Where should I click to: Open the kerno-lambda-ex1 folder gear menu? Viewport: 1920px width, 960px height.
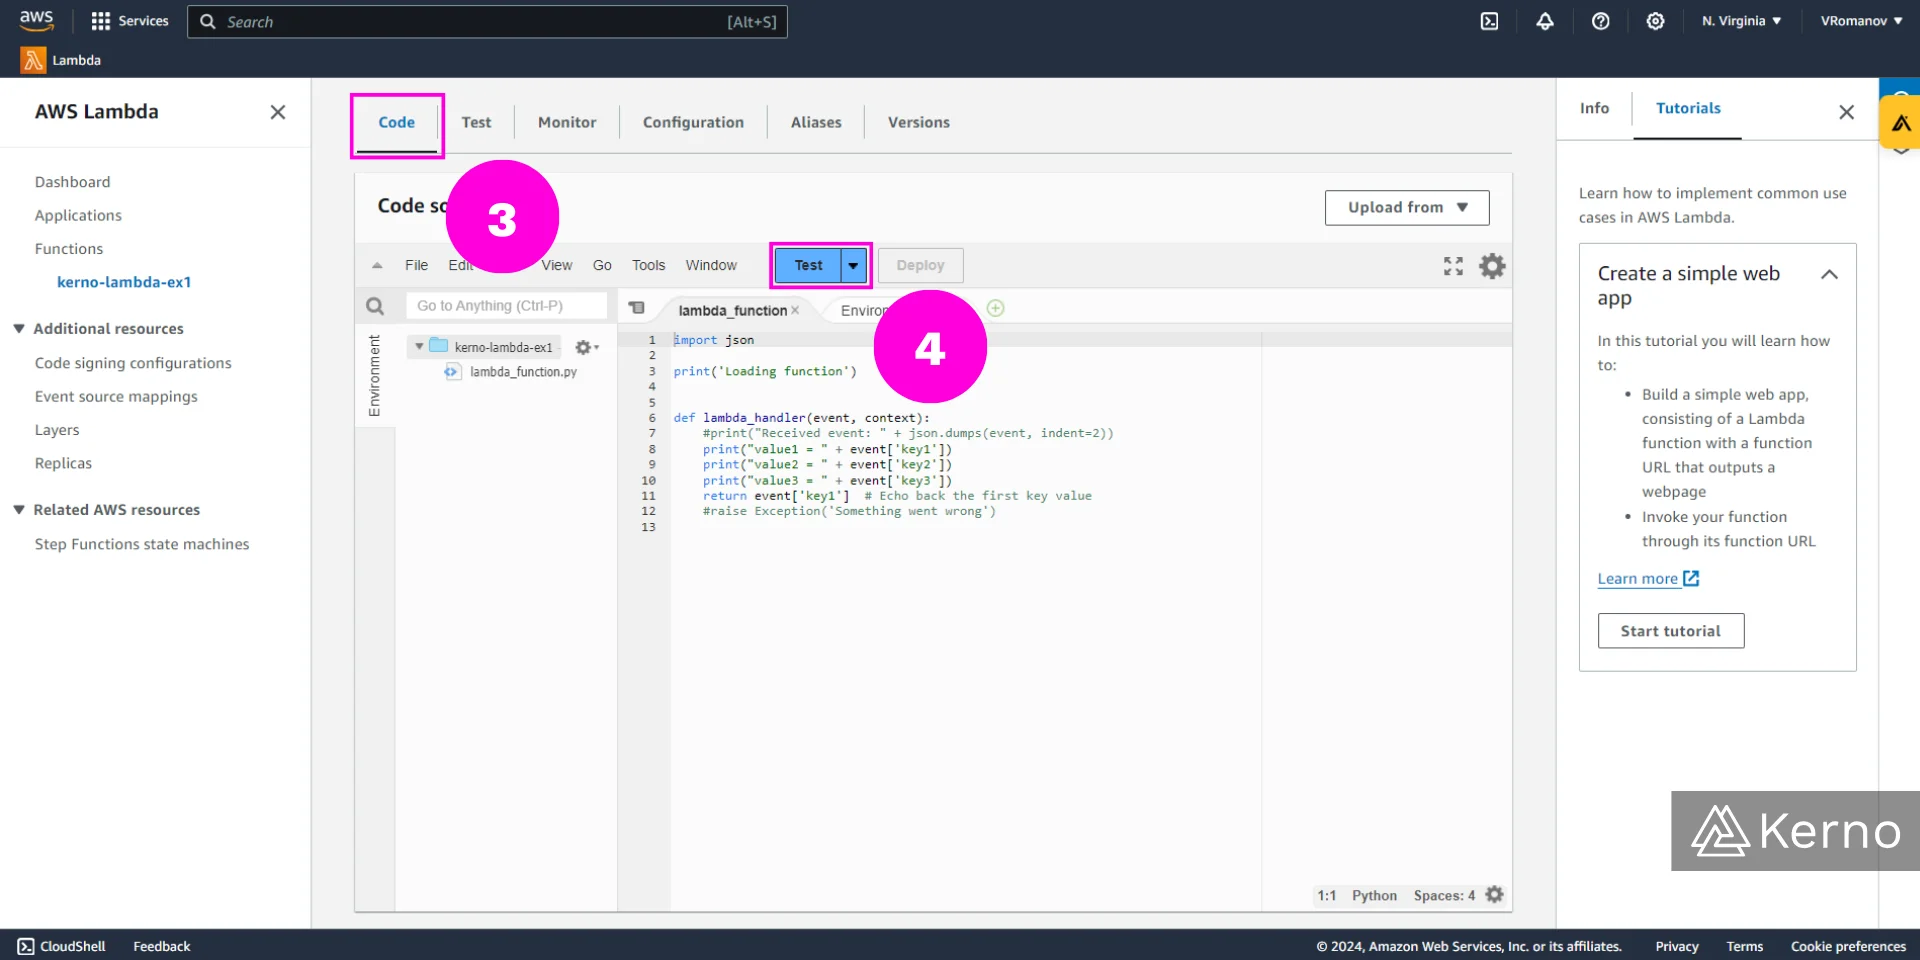586,347
